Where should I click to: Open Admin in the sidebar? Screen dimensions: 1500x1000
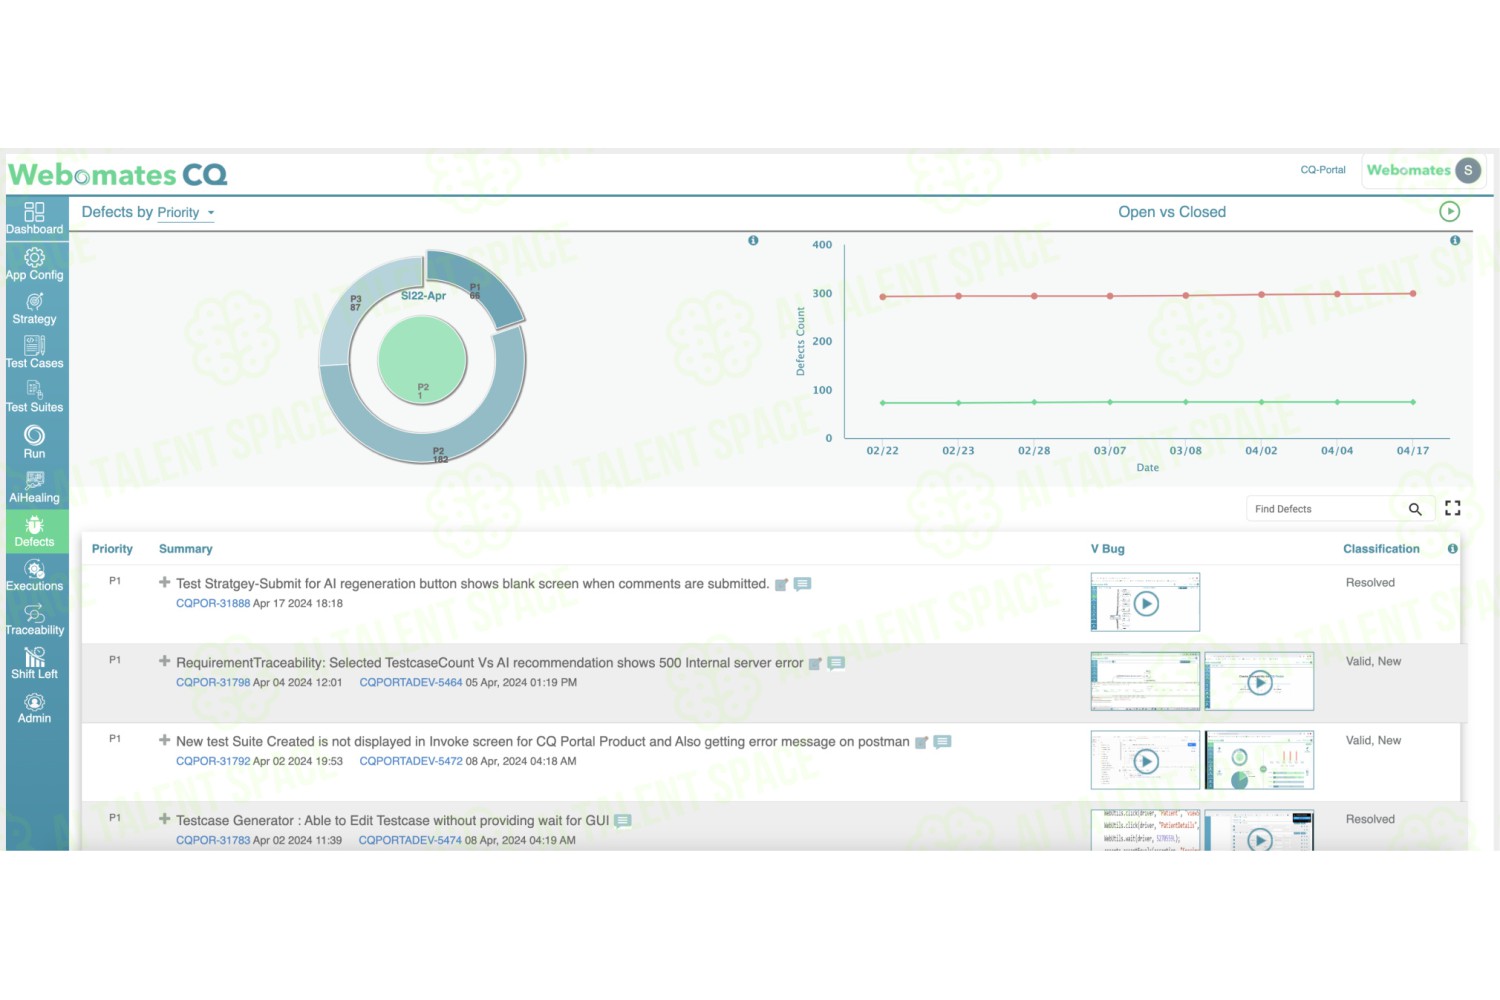click(35, 707)
